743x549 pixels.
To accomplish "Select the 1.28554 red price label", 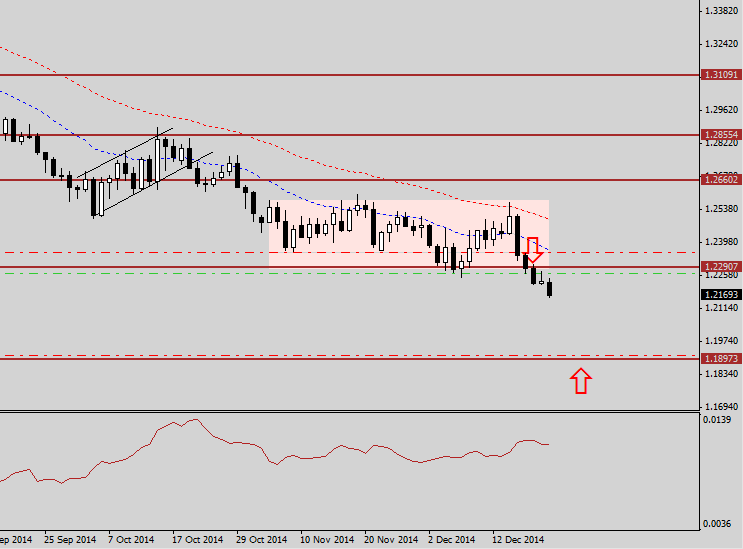I will point(721,134).
